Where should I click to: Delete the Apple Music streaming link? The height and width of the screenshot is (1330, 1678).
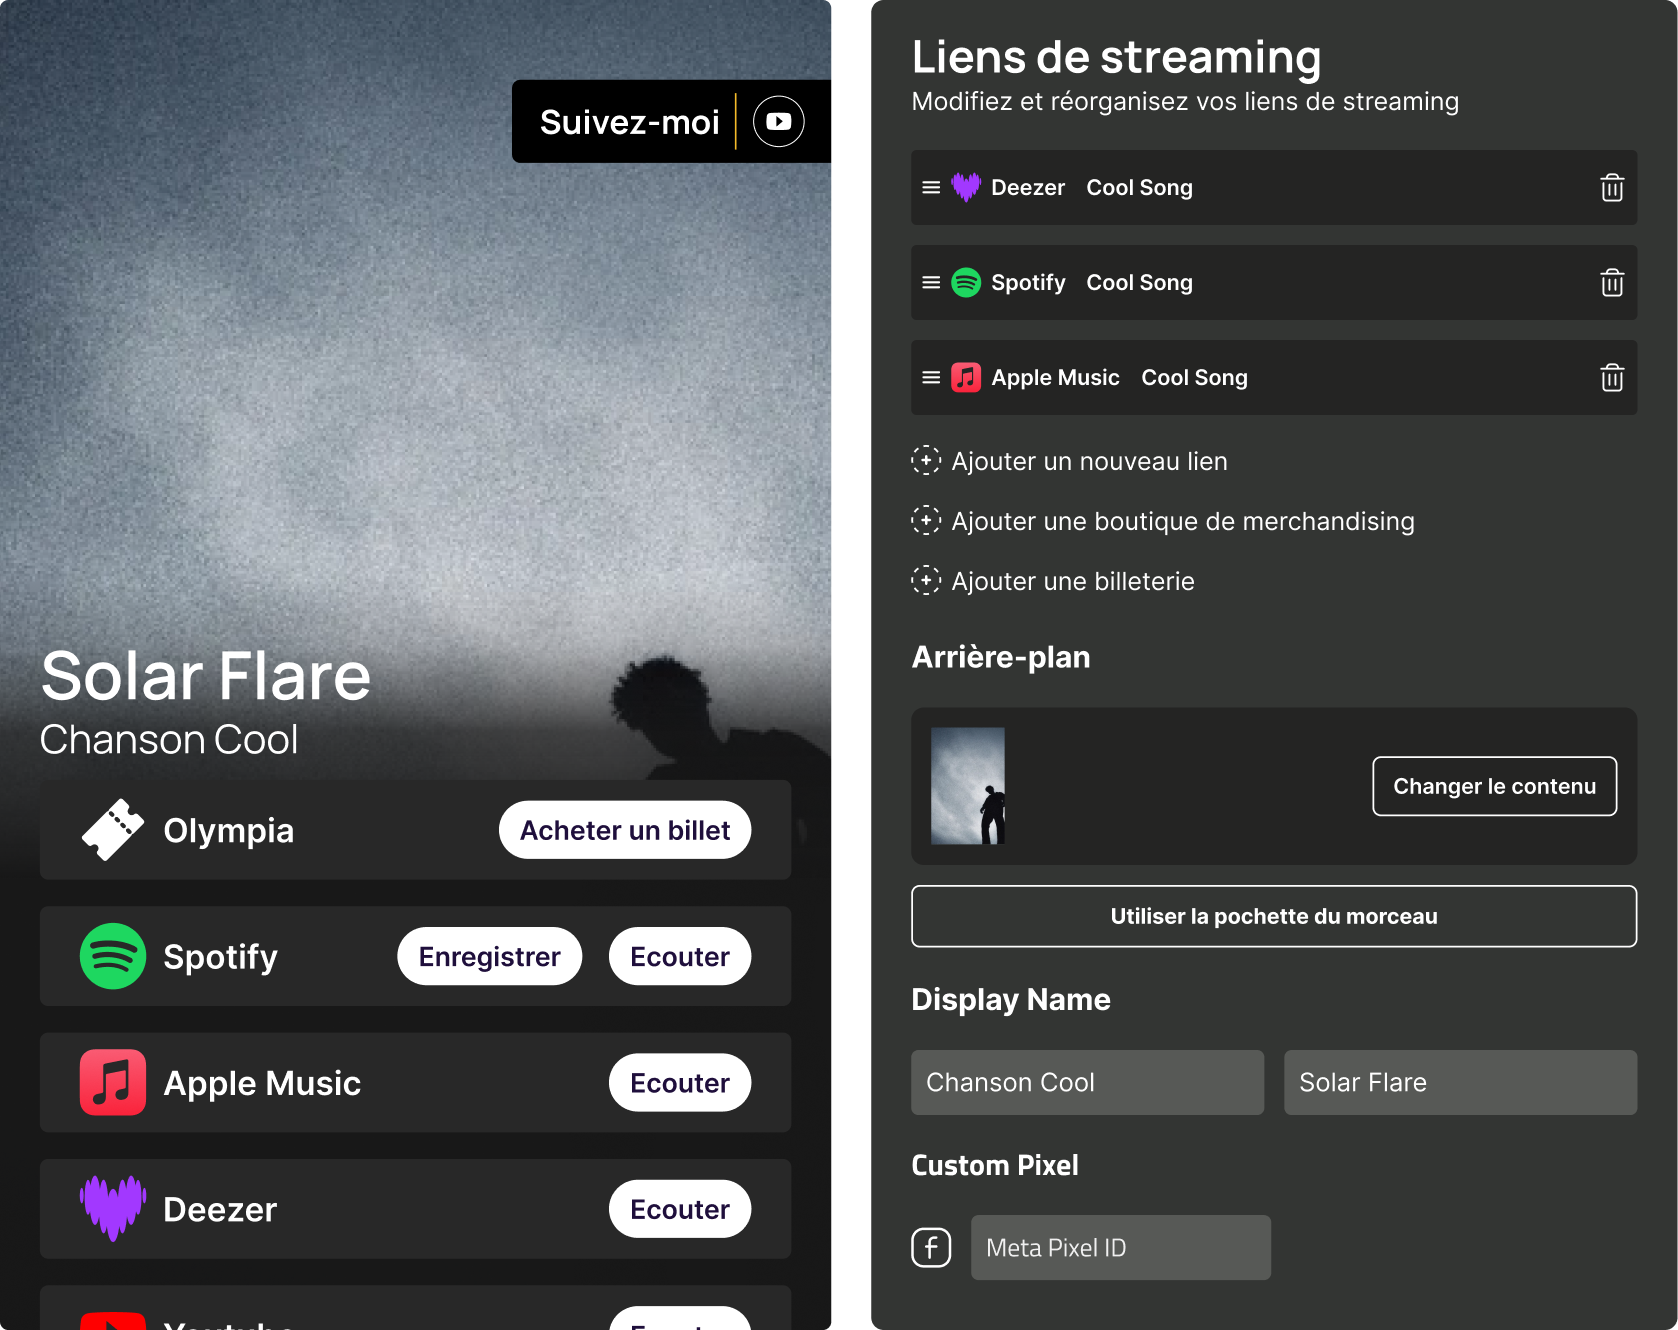(x=1611, y=377)
